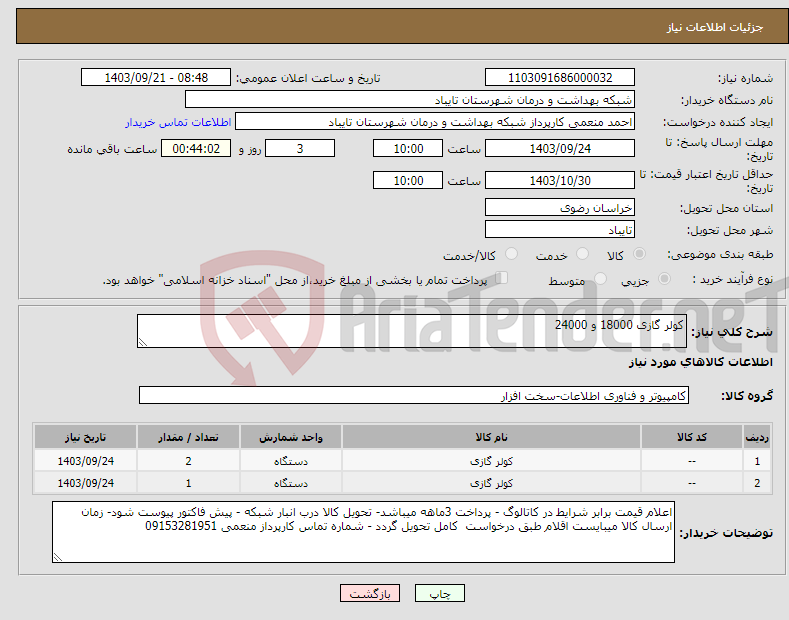
Task: Click the بازگشت back button
Action: [370, 593]
